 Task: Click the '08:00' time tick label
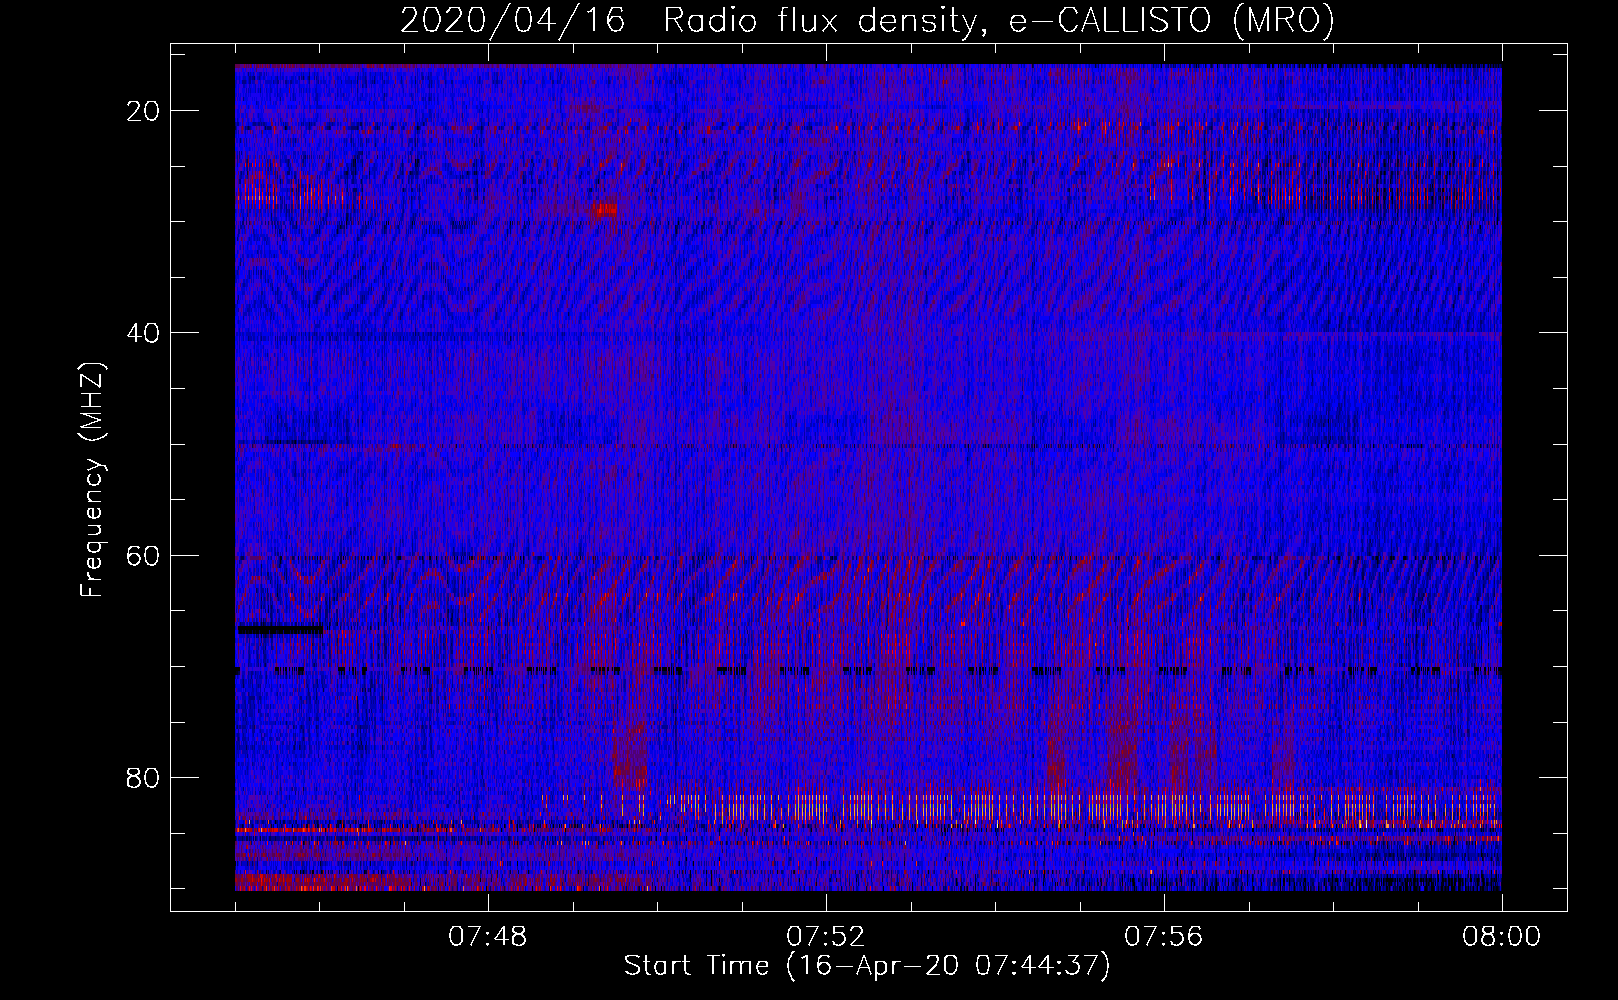(1502, 937)
